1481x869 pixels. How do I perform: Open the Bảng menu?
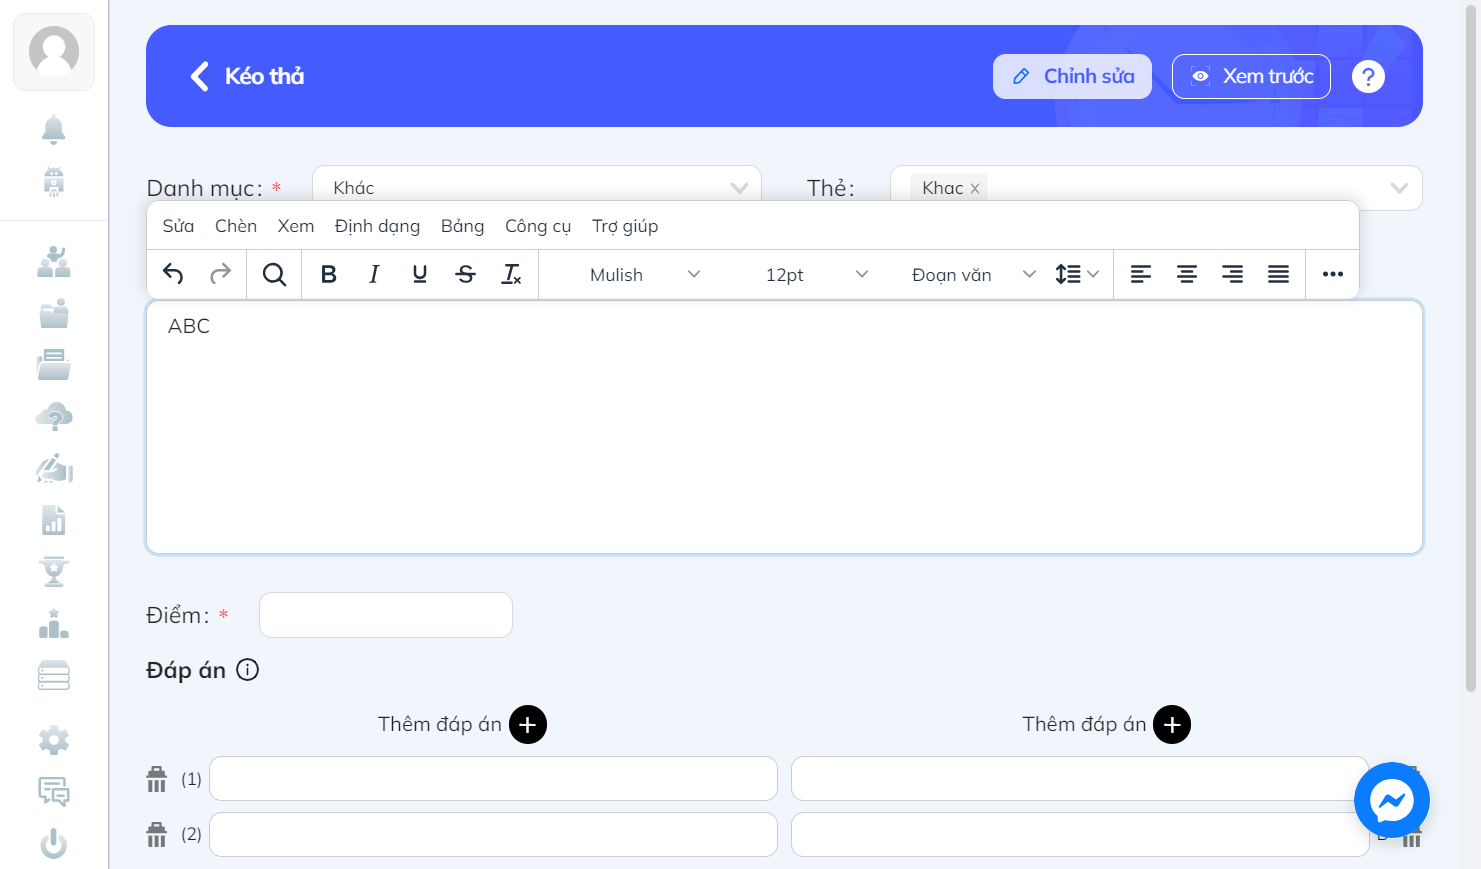[x=463, y=226]
